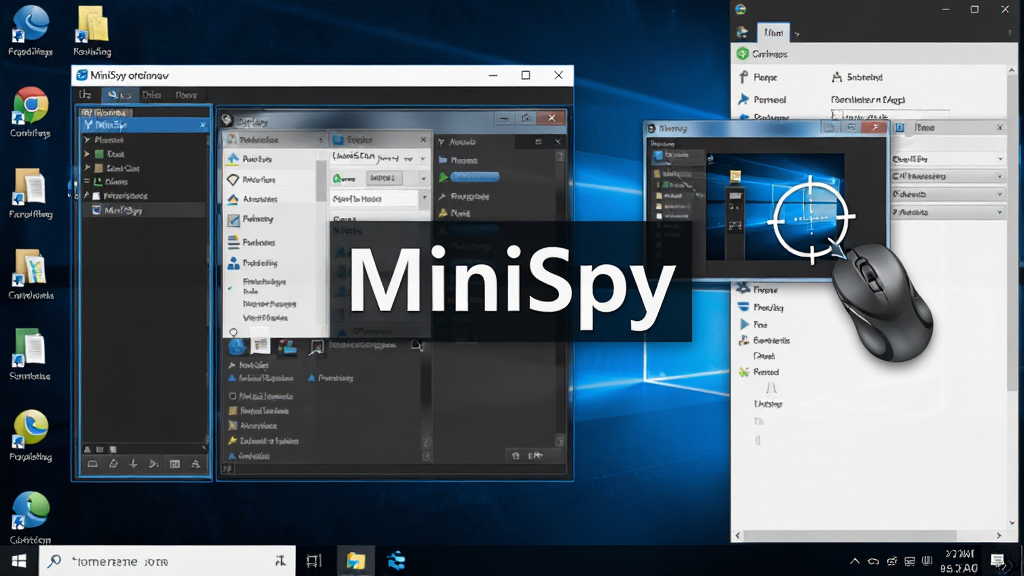Click the crosshair target in the preview window
1024x576 pixels.
click(x=811, y=219)
